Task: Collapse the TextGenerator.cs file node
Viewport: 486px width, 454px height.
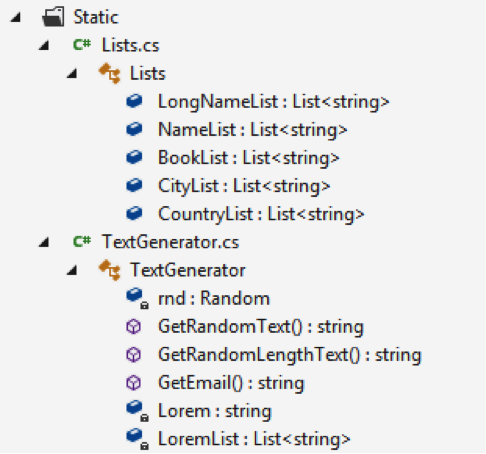Action: click(x=44, y=242)
